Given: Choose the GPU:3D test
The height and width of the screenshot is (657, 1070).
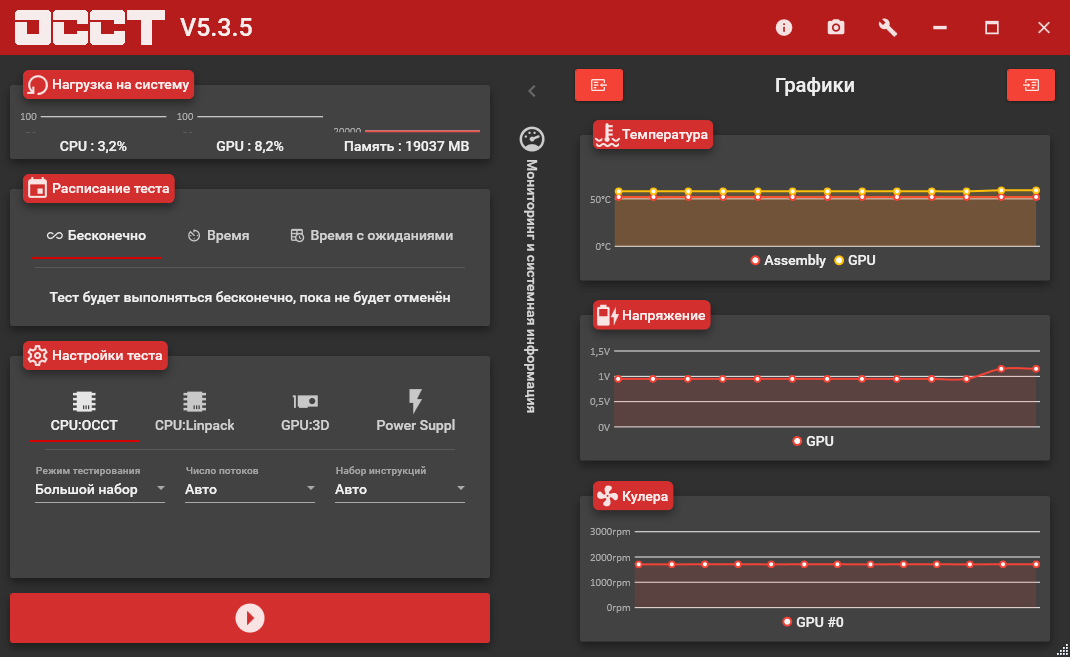Looking at the screenshot, I should [x=305, y=412].
